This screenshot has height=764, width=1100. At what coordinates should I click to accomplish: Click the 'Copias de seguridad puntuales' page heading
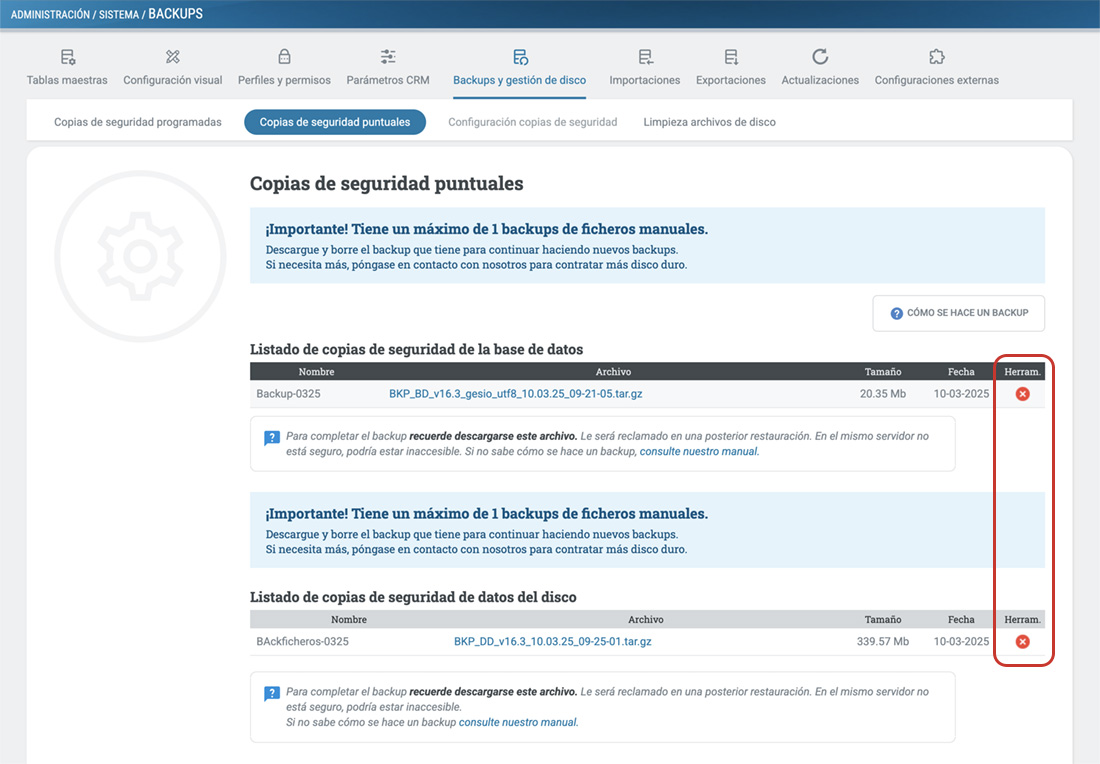pos(387,184)
